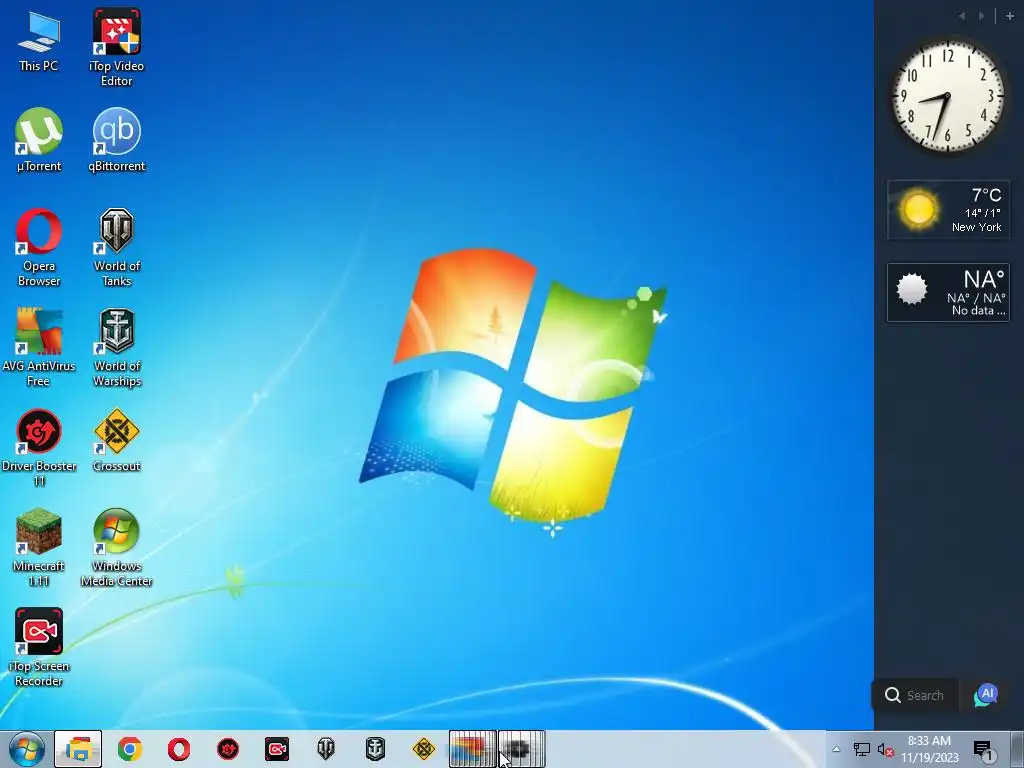The height and width of the screenshot is (768, 1024).
Task: Select the µTorrent desktop shortcut
Action: (x=39, y=140)
